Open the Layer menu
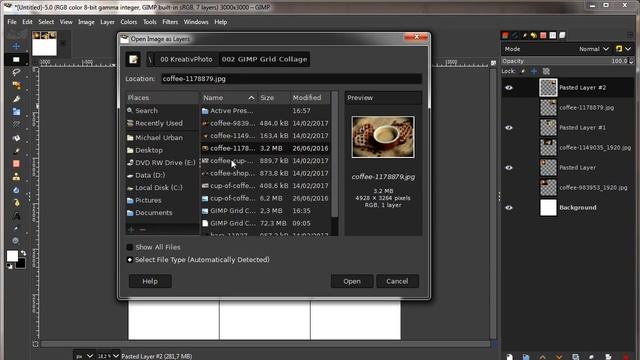The image size is (640, 360). 107,22
